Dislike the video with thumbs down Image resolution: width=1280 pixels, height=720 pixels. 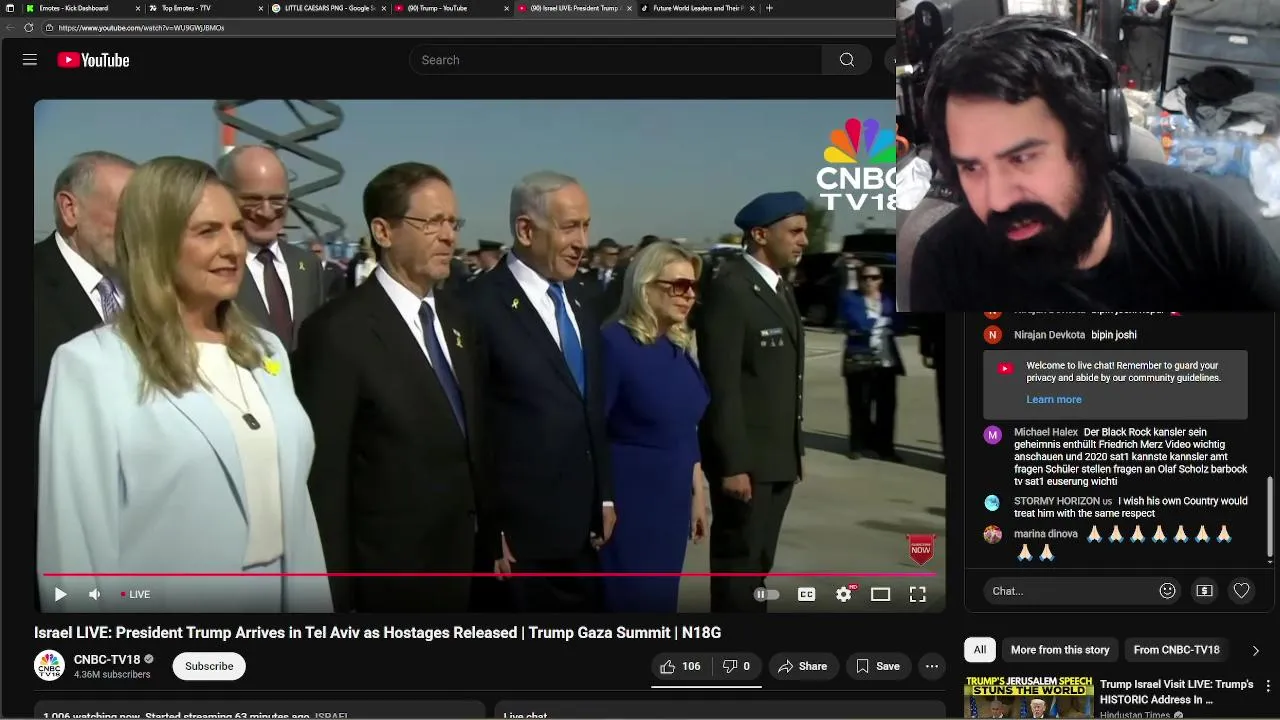[x=737, y=666]
